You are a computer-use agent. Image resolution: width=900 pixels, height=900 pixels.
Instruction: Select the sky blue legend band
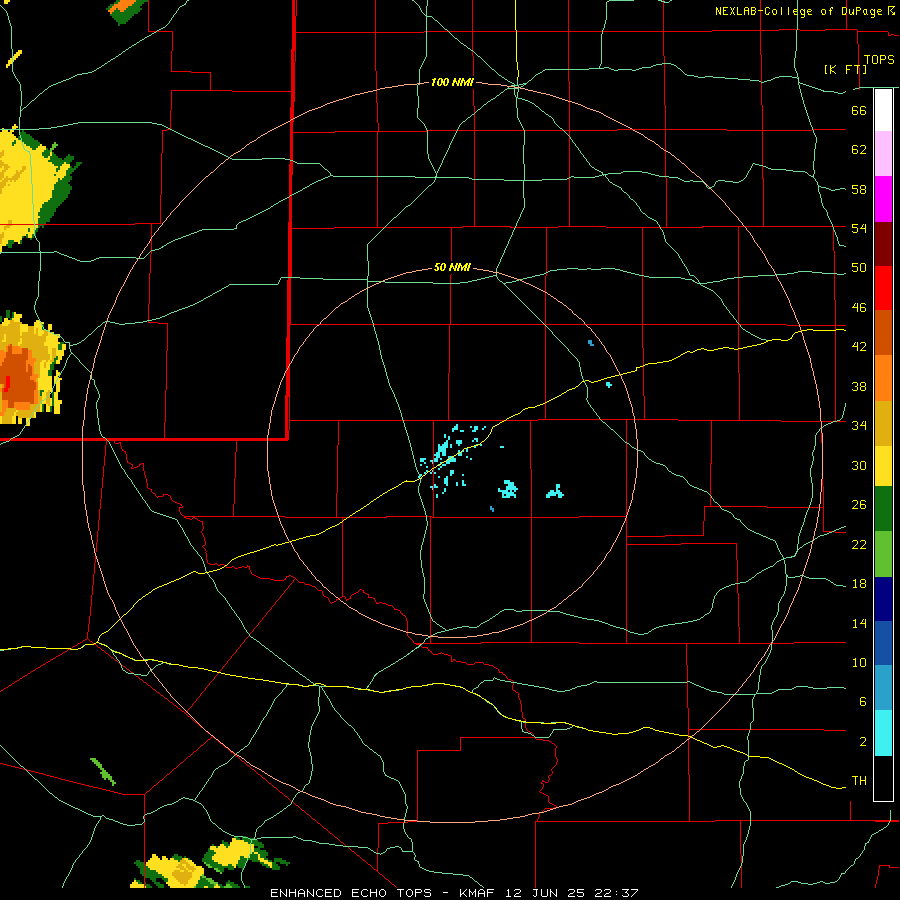(x=883, y=687)
